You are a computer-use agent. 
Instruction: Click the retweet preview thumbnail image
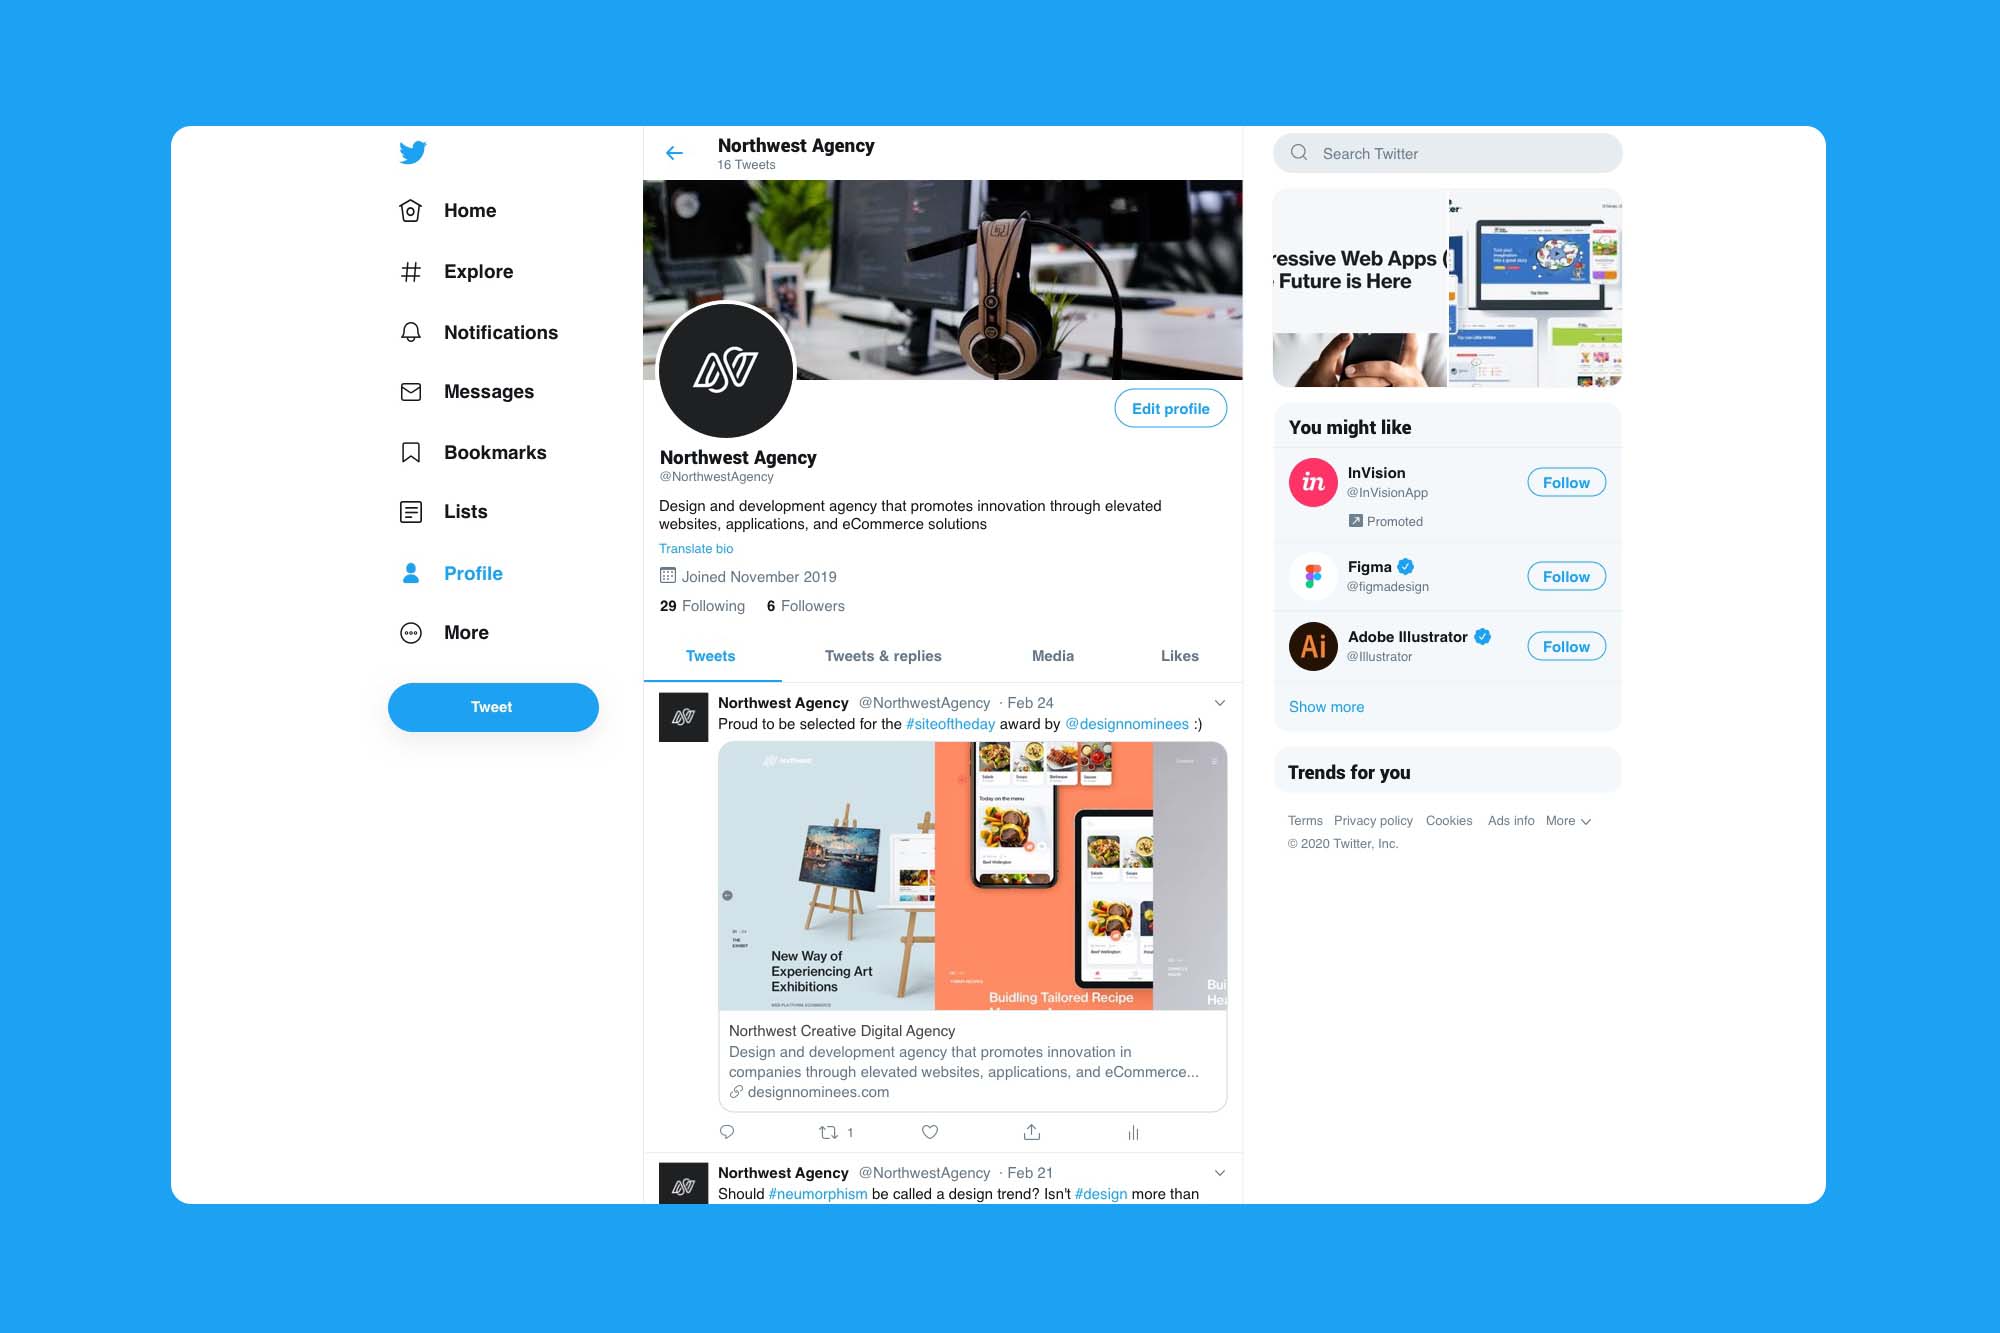(972, 876)
